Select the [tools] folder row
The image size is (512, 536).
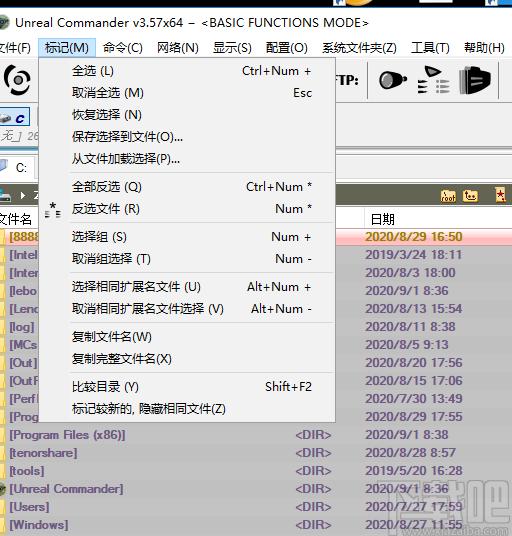click(x=256, y=471)
